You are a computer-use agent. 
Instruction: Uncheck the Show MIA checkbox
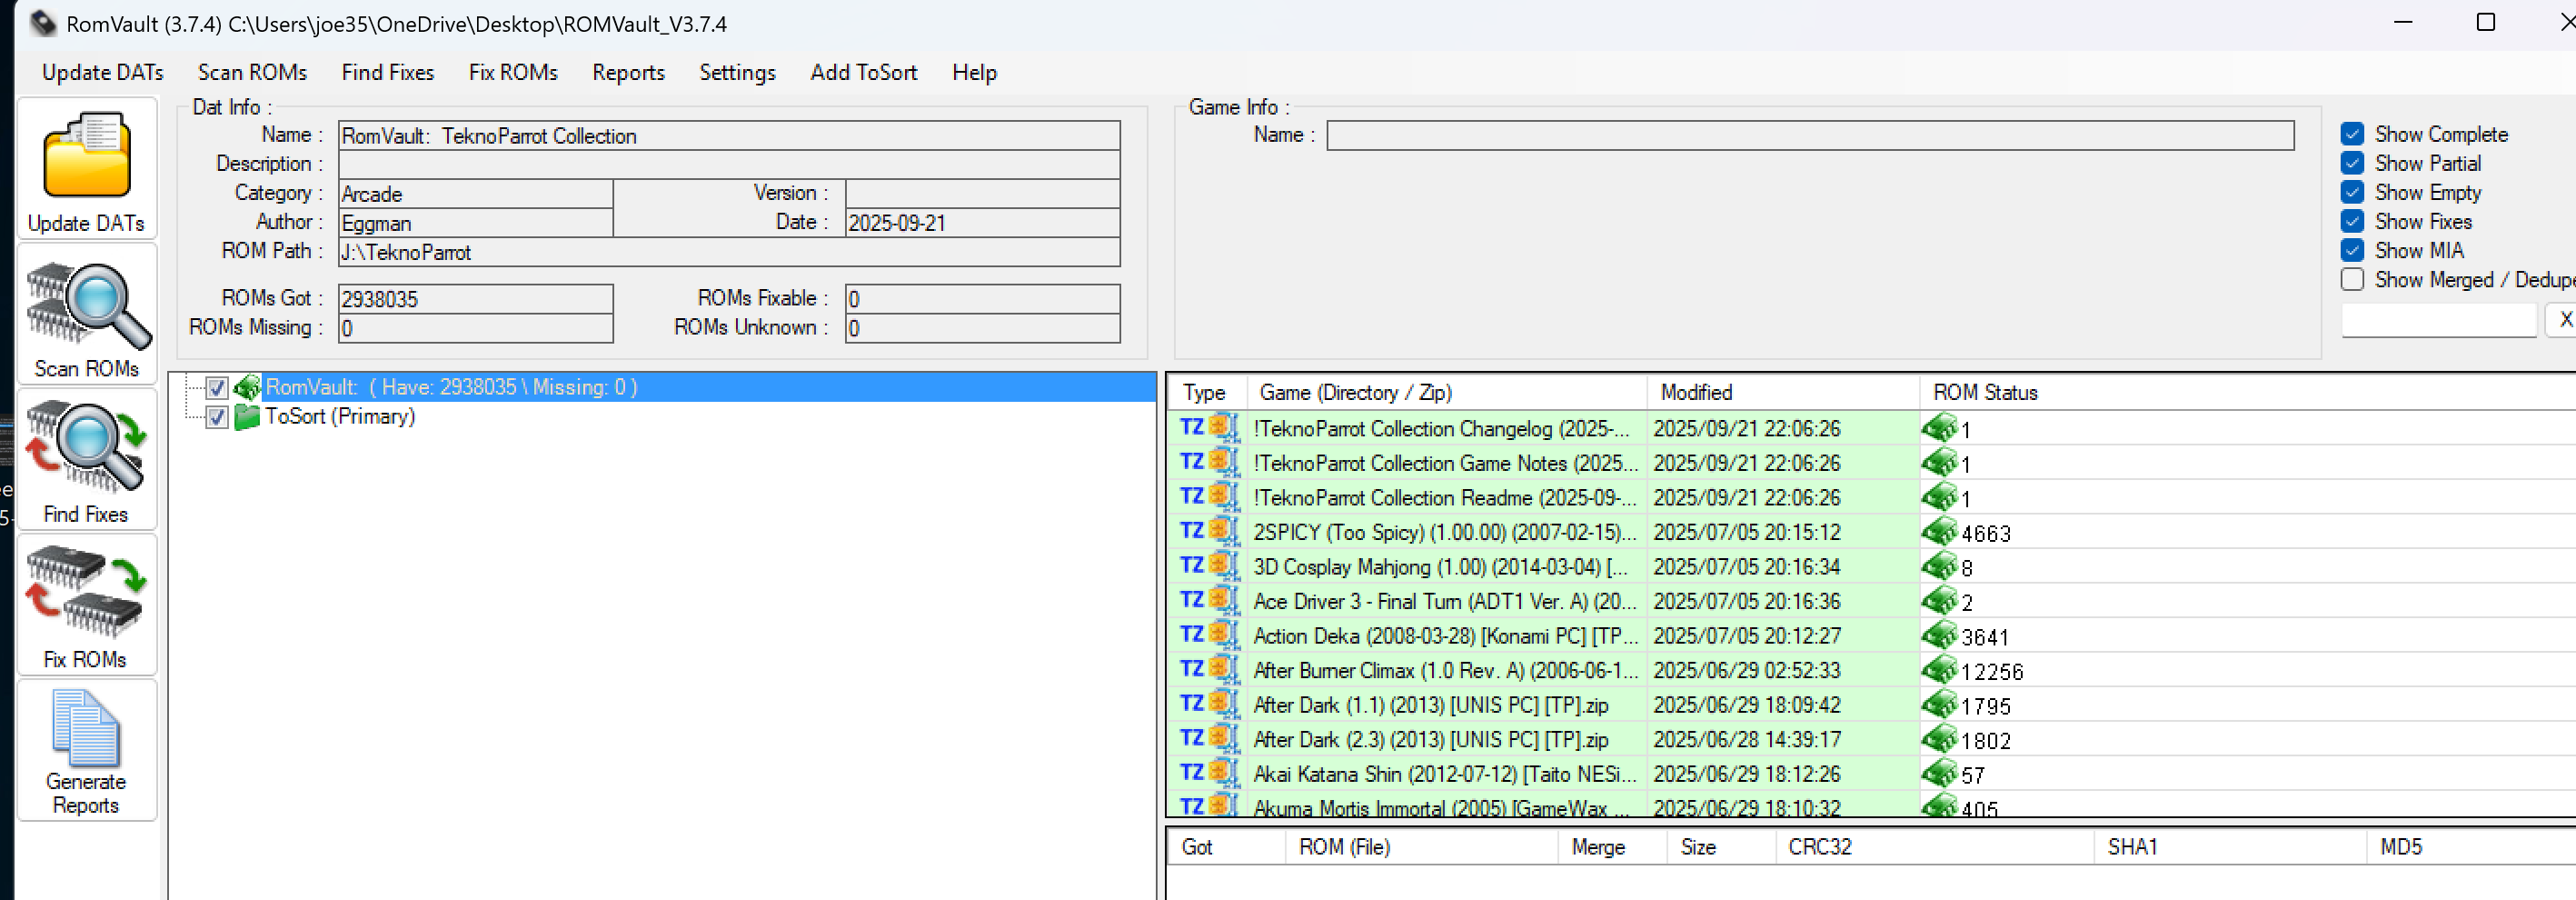(x=2352, y=250)
